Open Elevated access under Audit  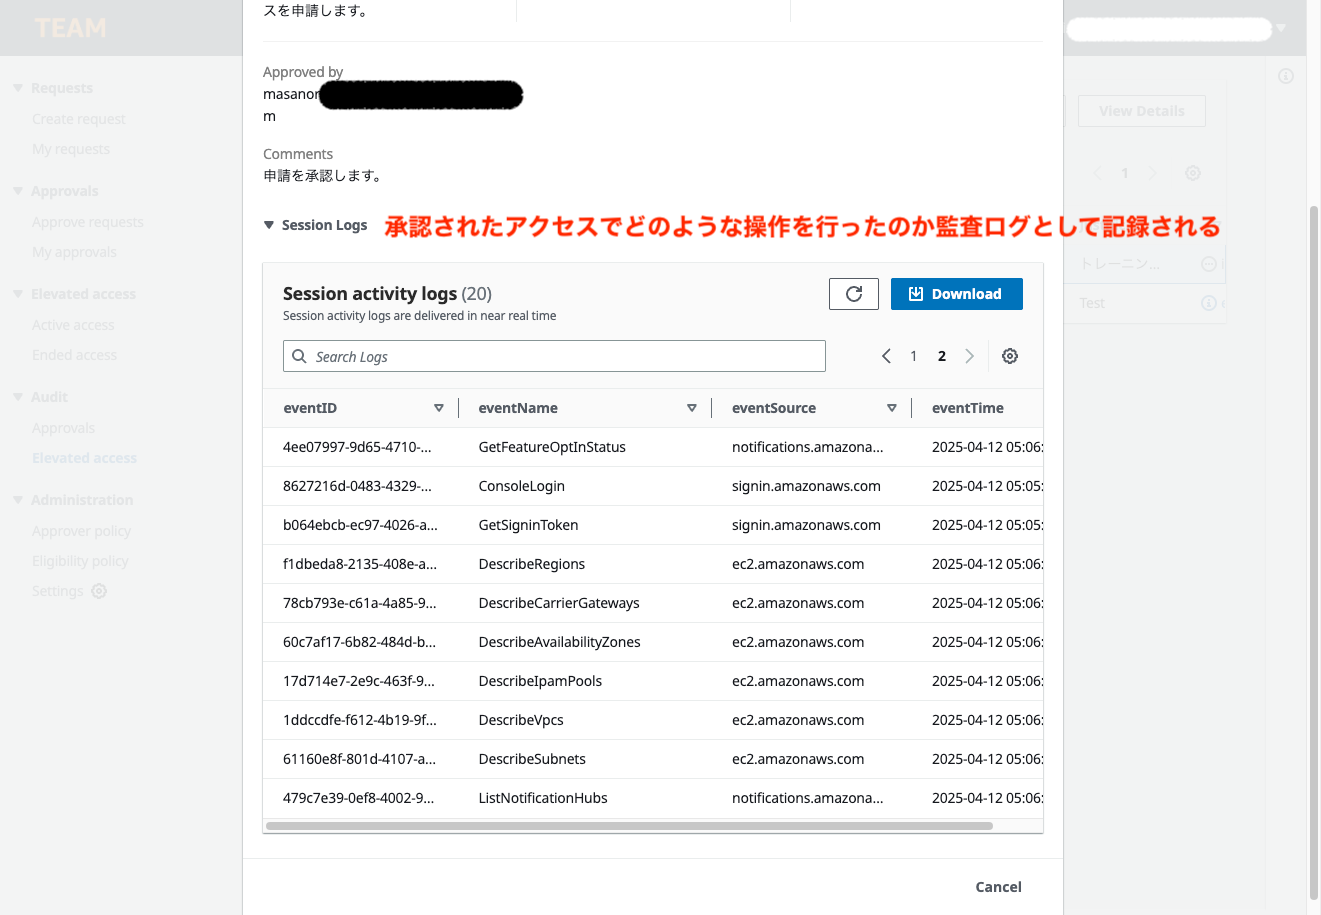point(84,458)
